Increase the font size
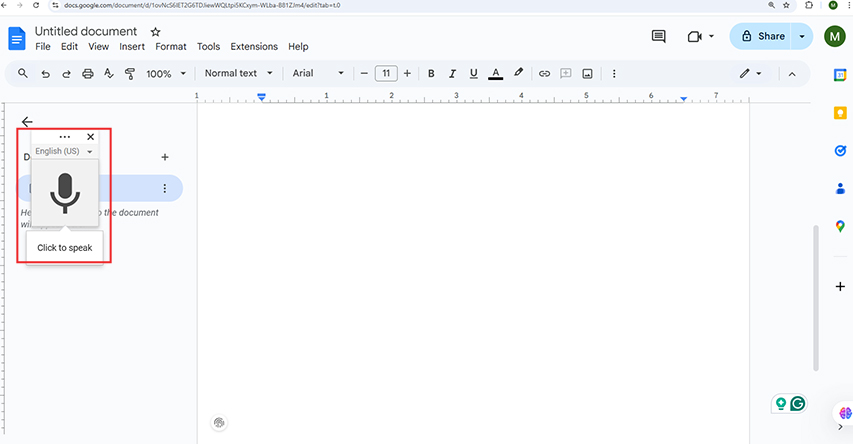 coord(407,73)
